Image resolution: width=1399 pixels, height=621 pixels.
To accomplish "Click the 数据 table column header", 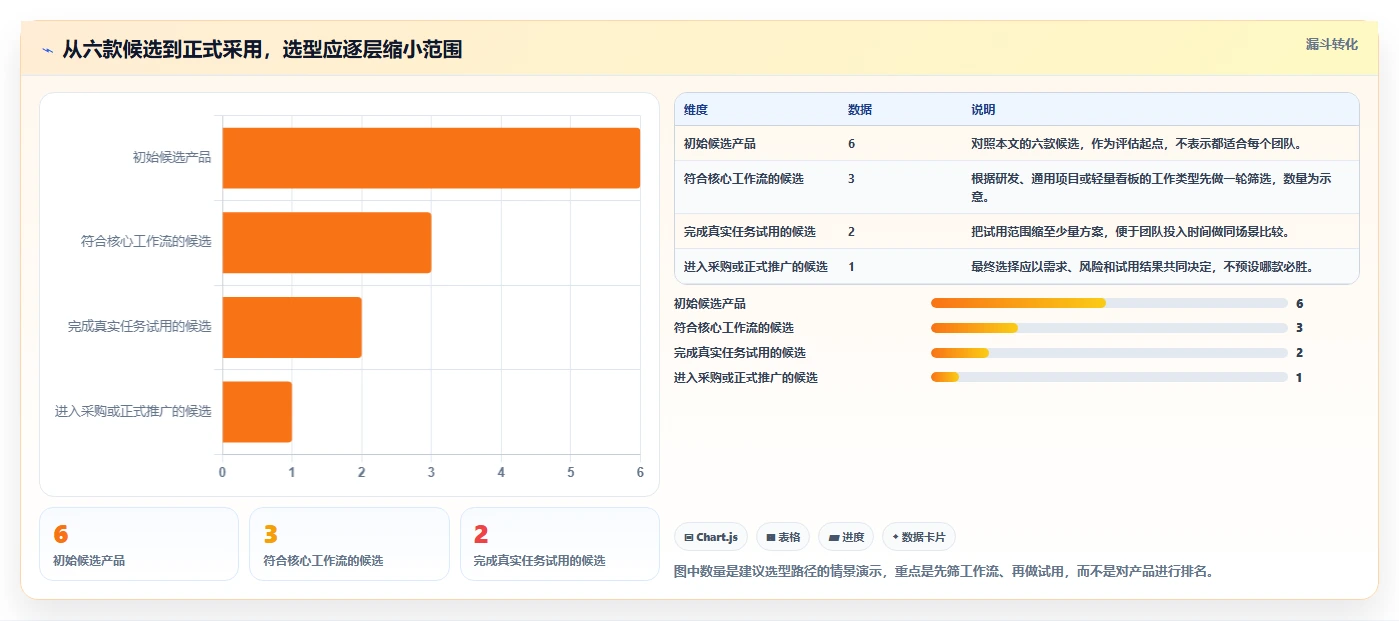I will [x=860, y=110].
